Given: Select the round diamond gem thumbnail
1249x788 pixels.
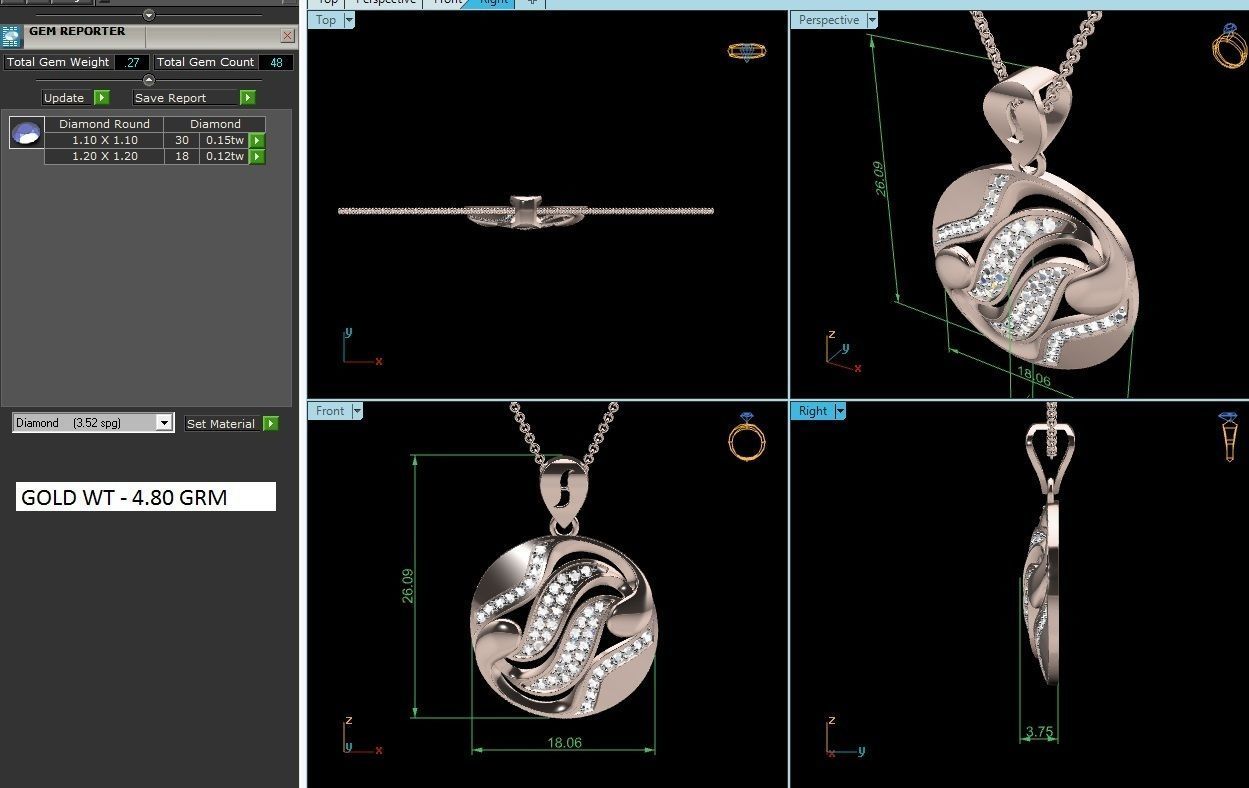Looking at the screenshot, I should coord(26,132).
